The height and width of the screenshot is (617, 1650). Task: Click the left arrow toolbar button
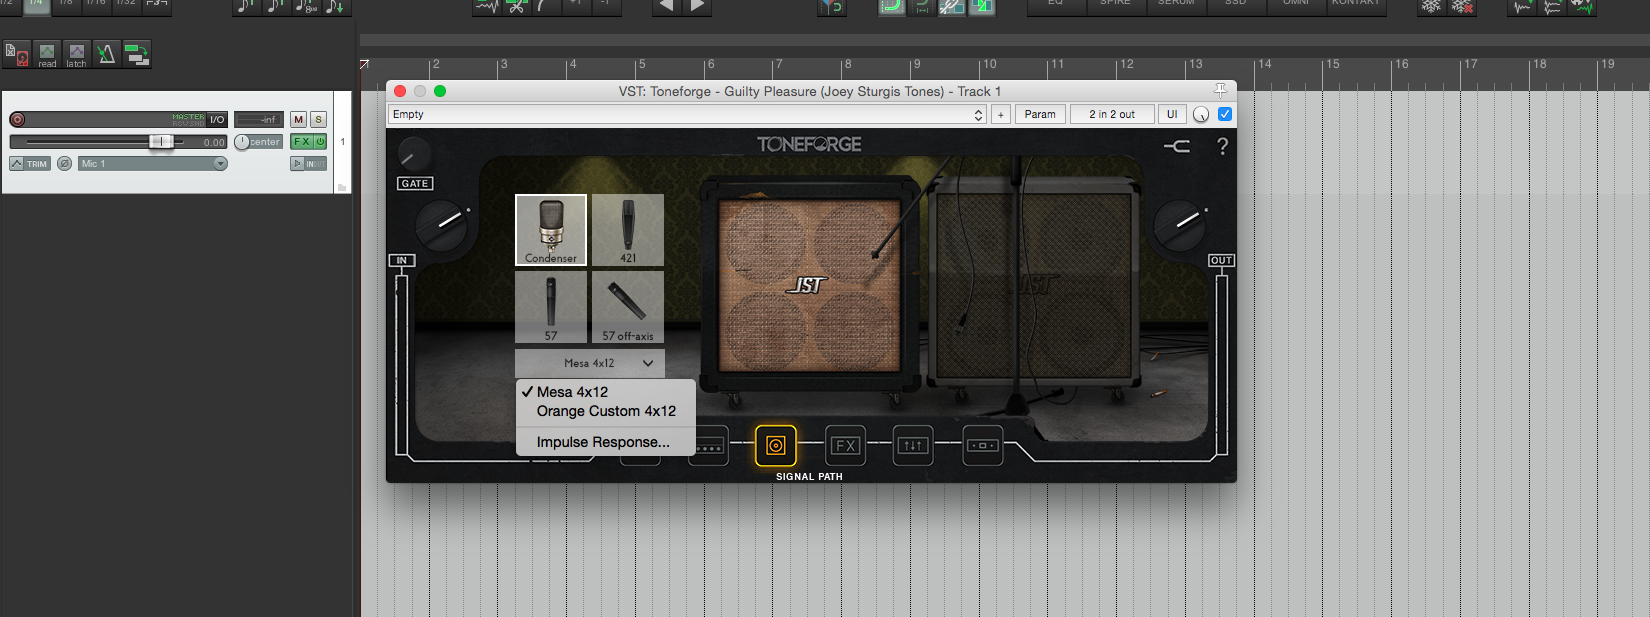tap(666, 6)
